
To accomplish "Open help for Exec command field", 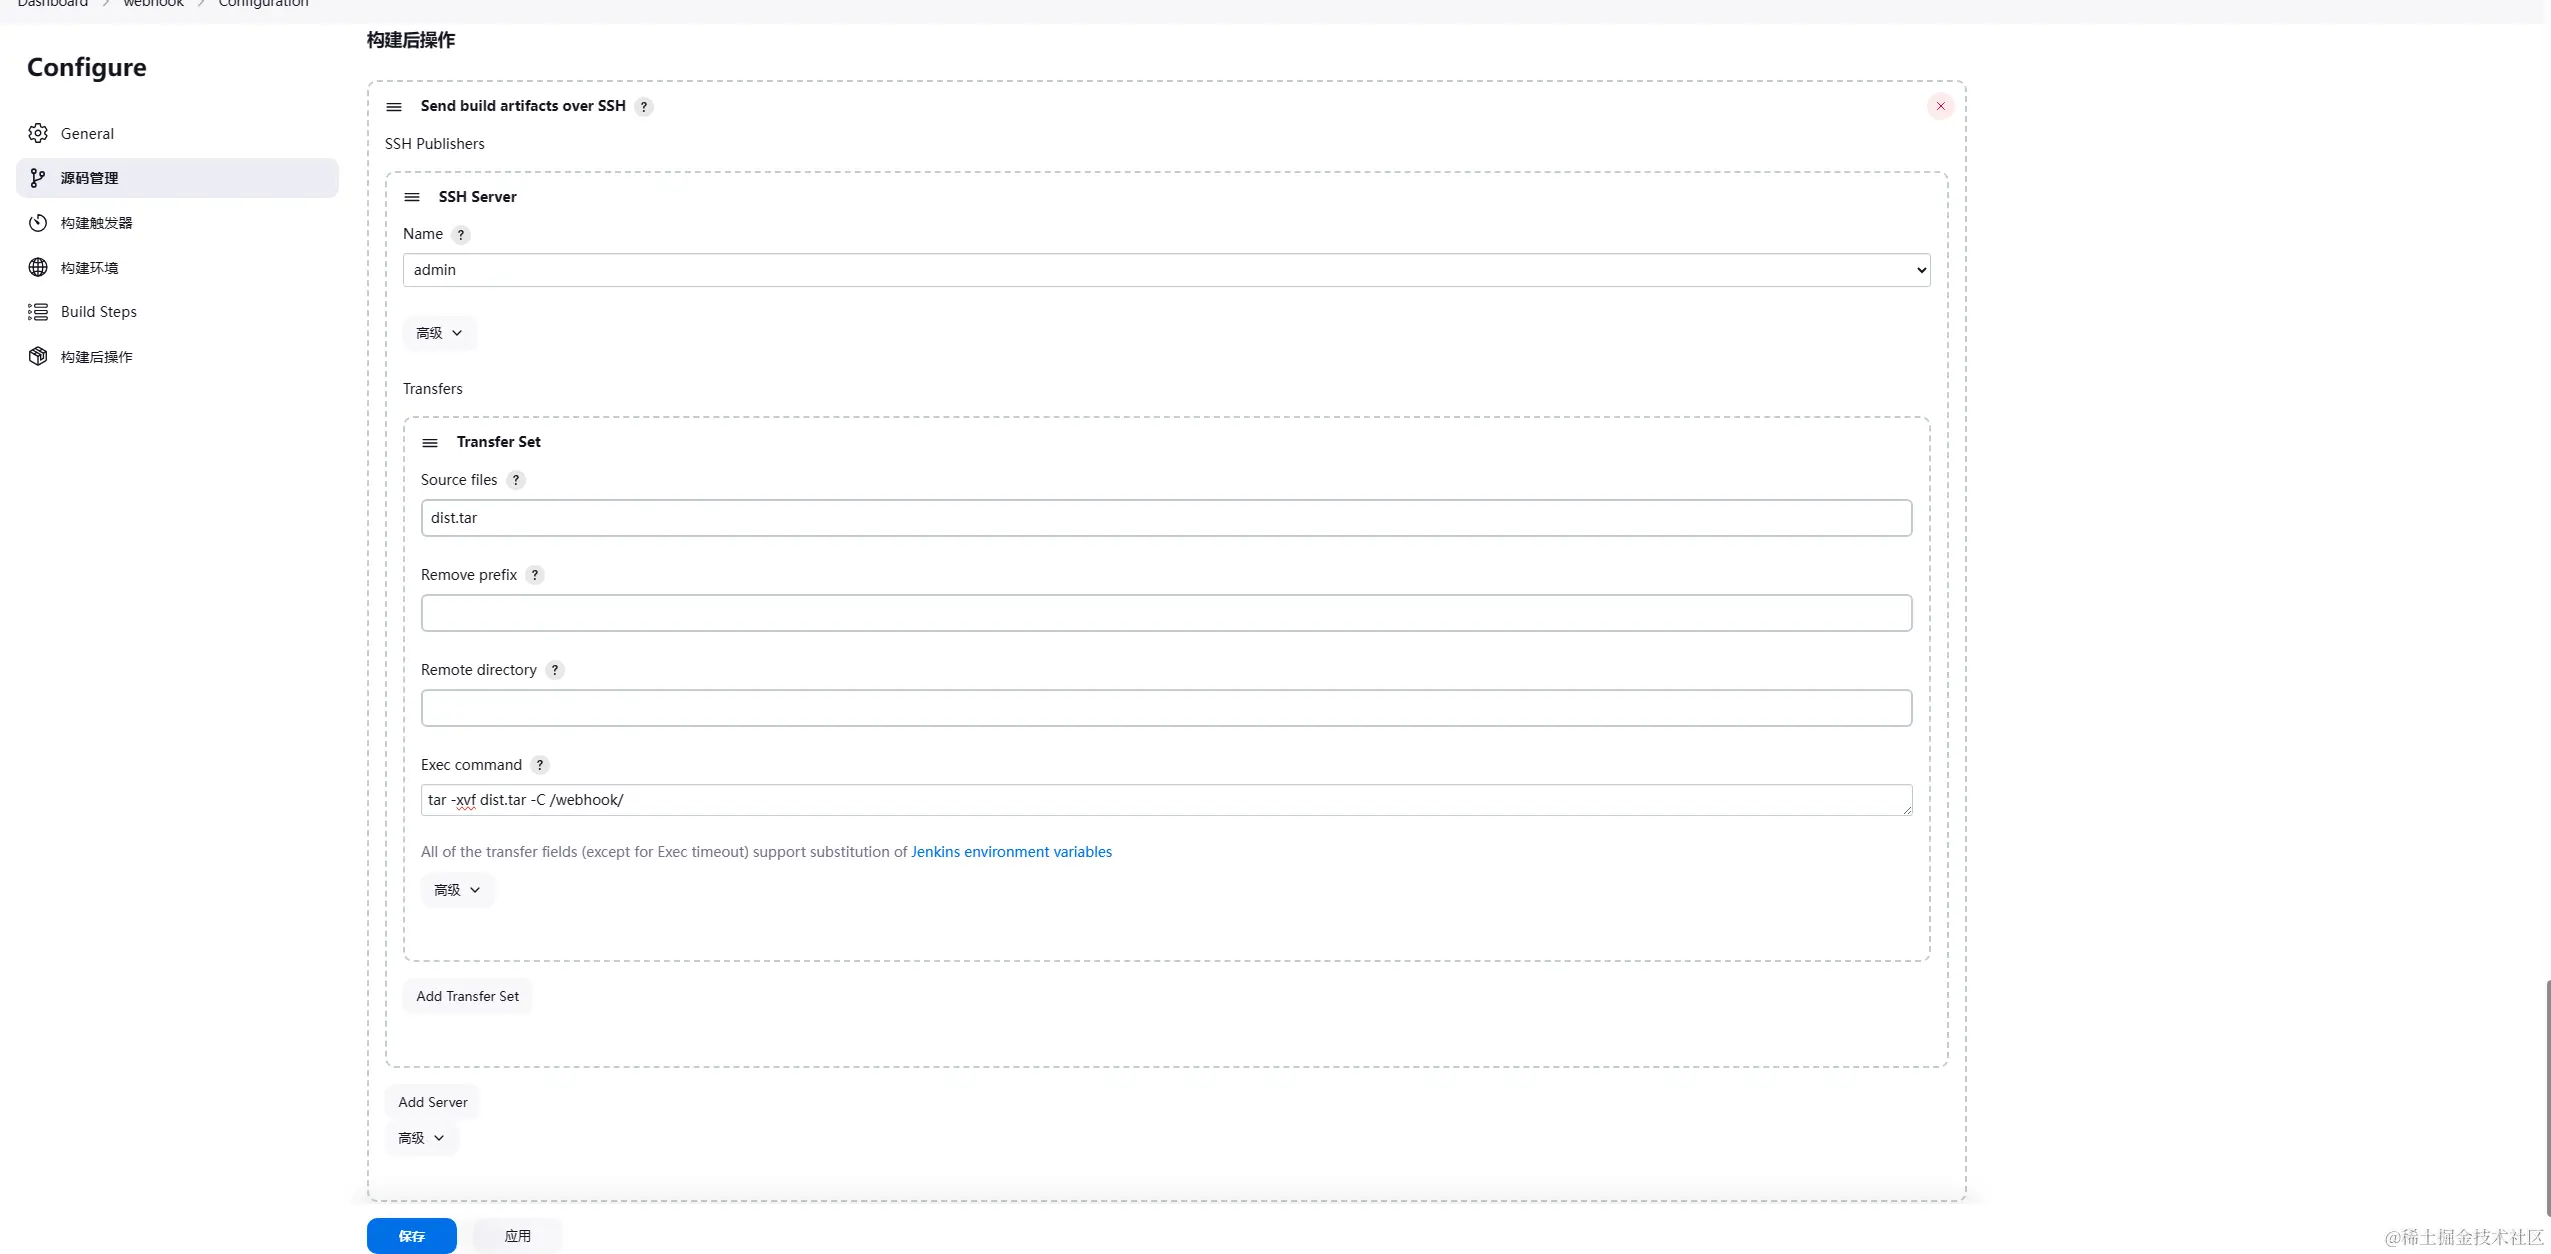I will (540, 765).
